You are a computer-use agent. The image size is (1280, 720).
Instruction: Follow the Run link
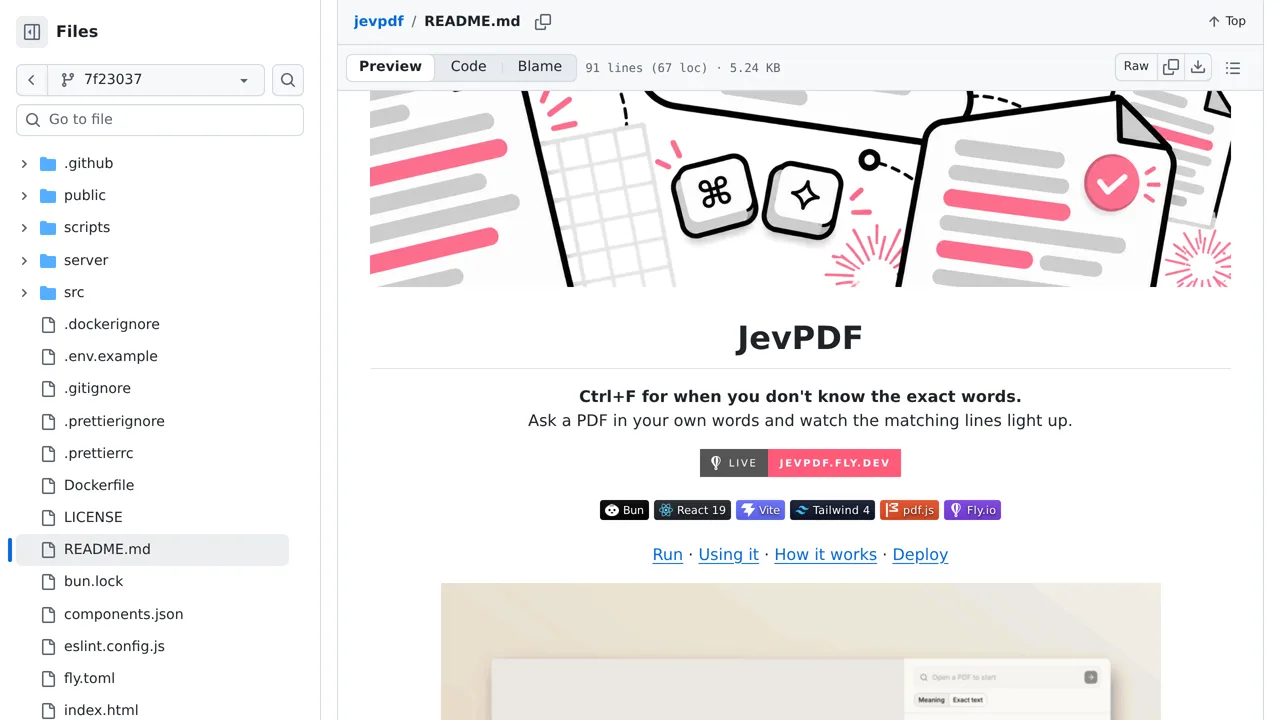pyautogui.click(x=667, y=555)
